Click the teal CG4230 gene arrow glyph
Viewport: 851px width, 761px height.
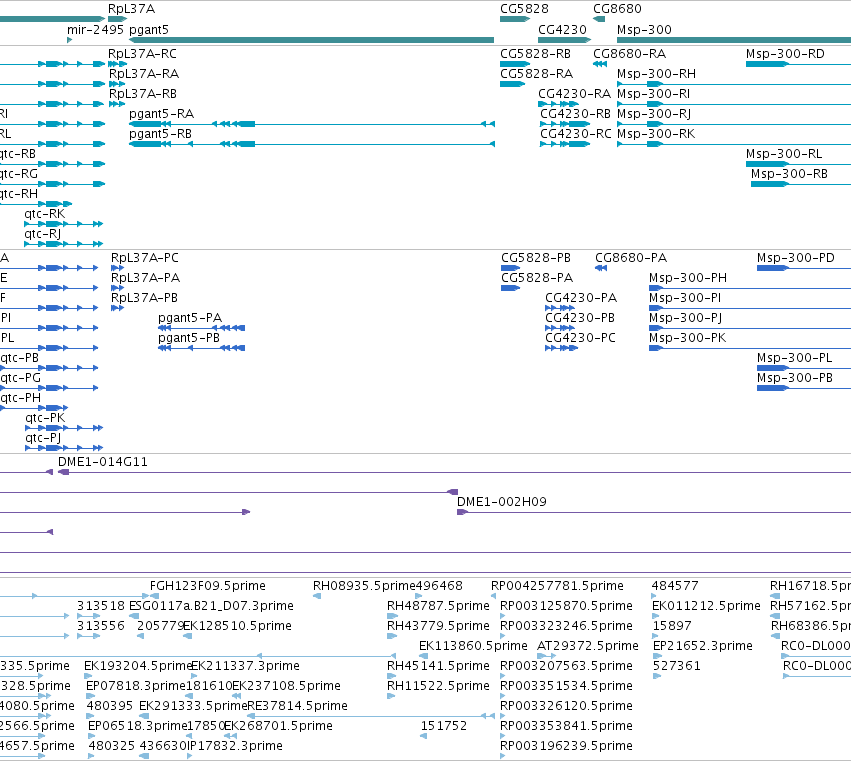pyautogui.click(x=564, y=40)
